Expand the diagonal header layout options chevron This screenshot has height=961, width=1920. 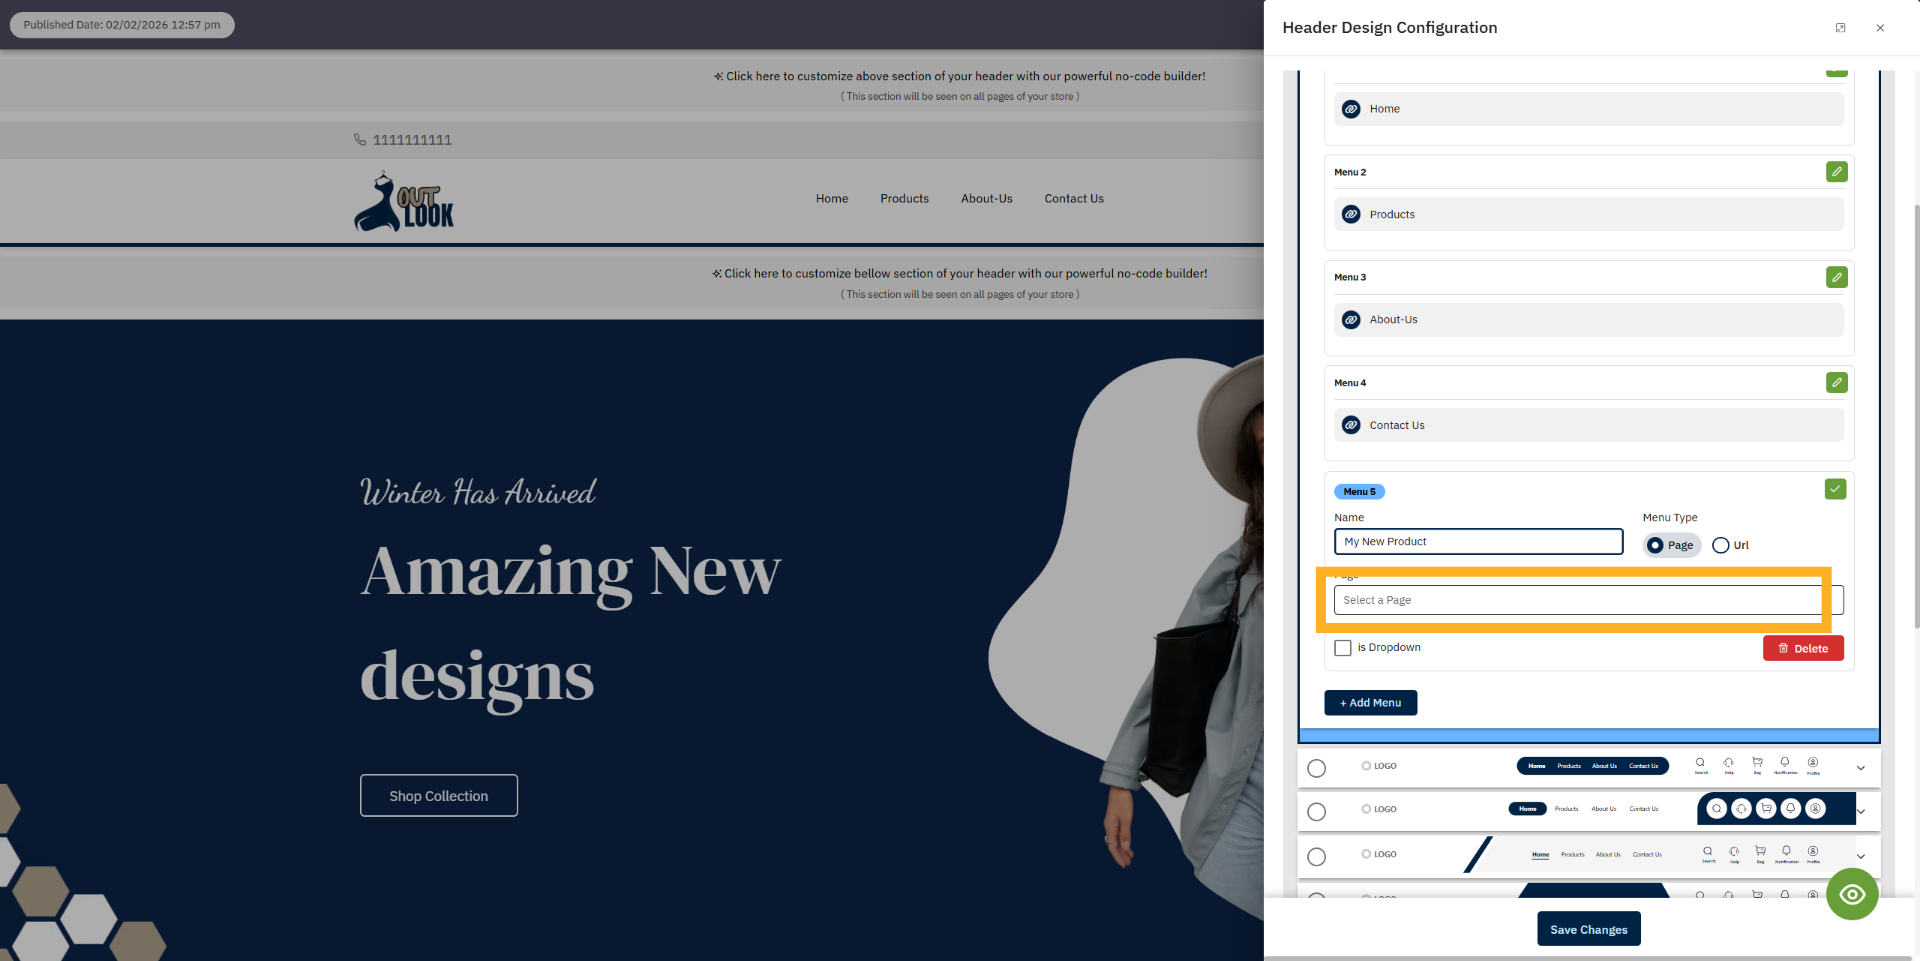(x=1861, y=856)
